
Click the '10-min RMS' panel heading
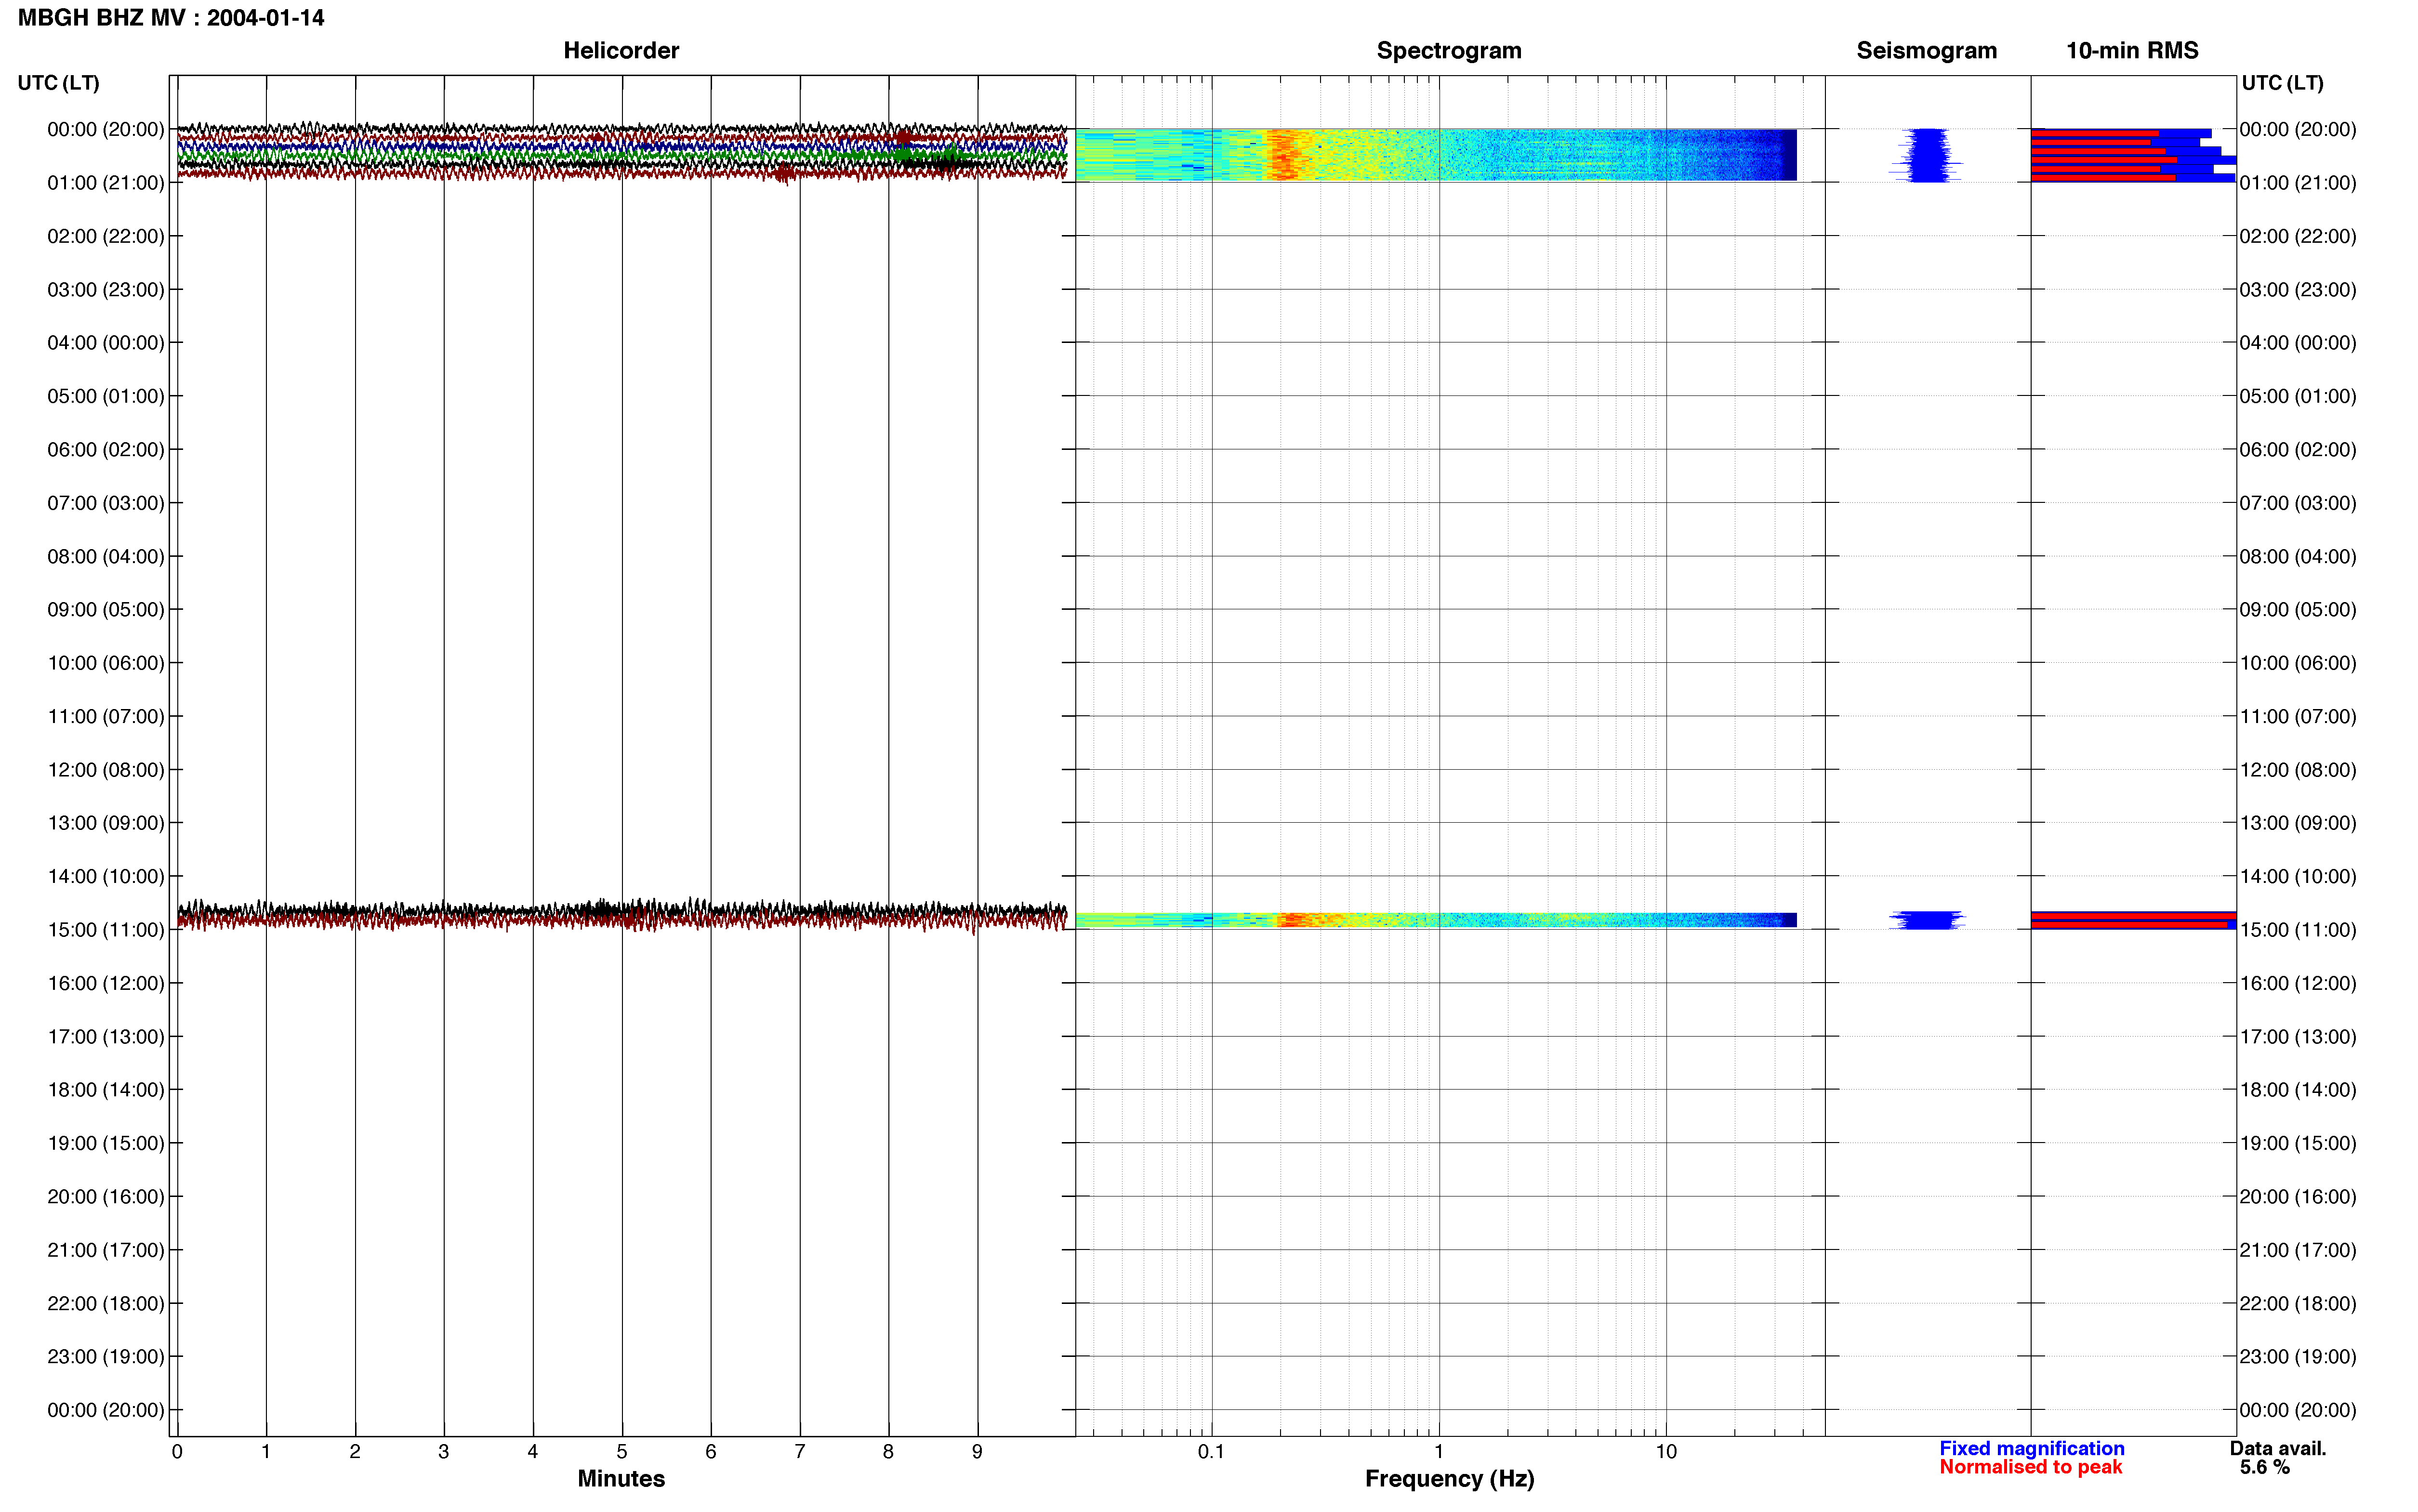point(2132,50)
